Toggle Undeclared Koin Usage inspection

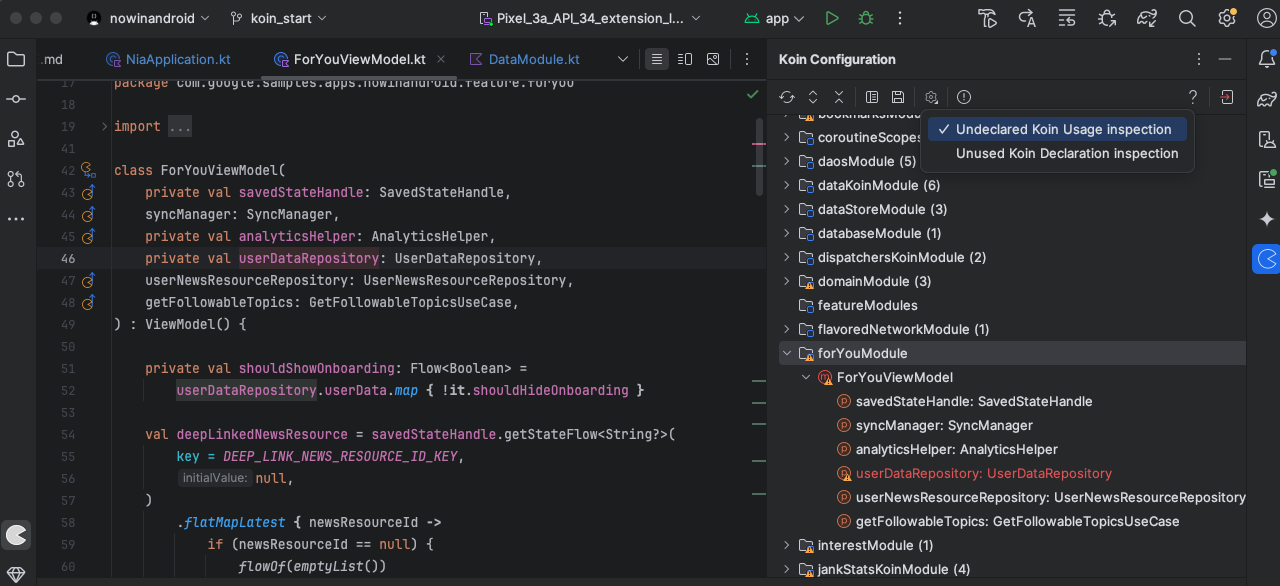[1063, 129]
